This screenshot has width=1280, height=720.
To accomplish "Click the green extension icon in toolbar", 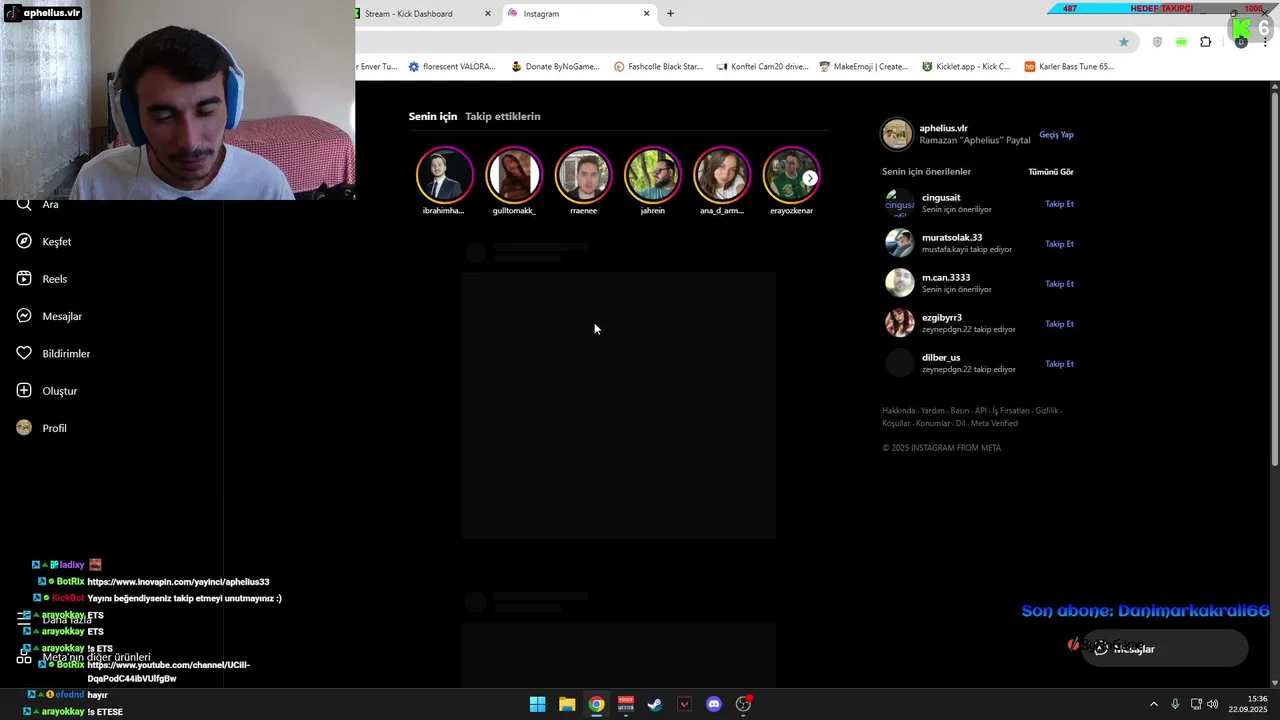I will 1181,42.
